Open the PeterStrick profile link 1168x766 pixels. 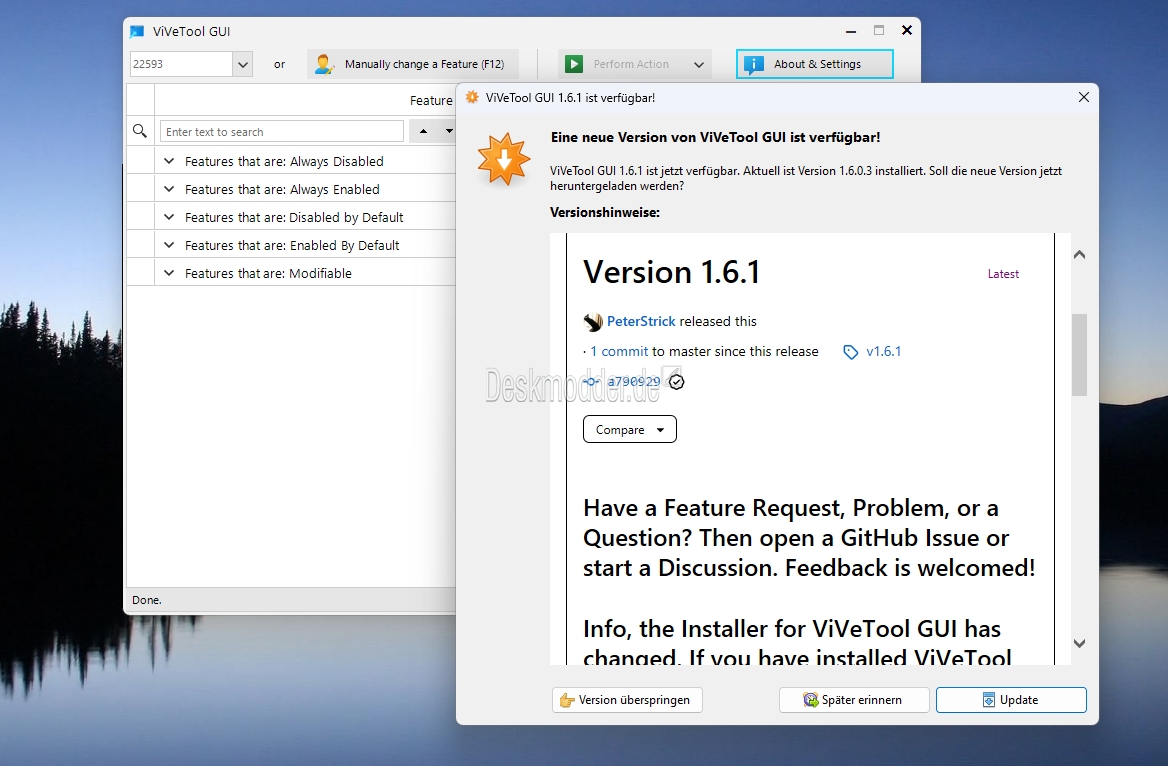pyautogui.click(x=641, y=321)
